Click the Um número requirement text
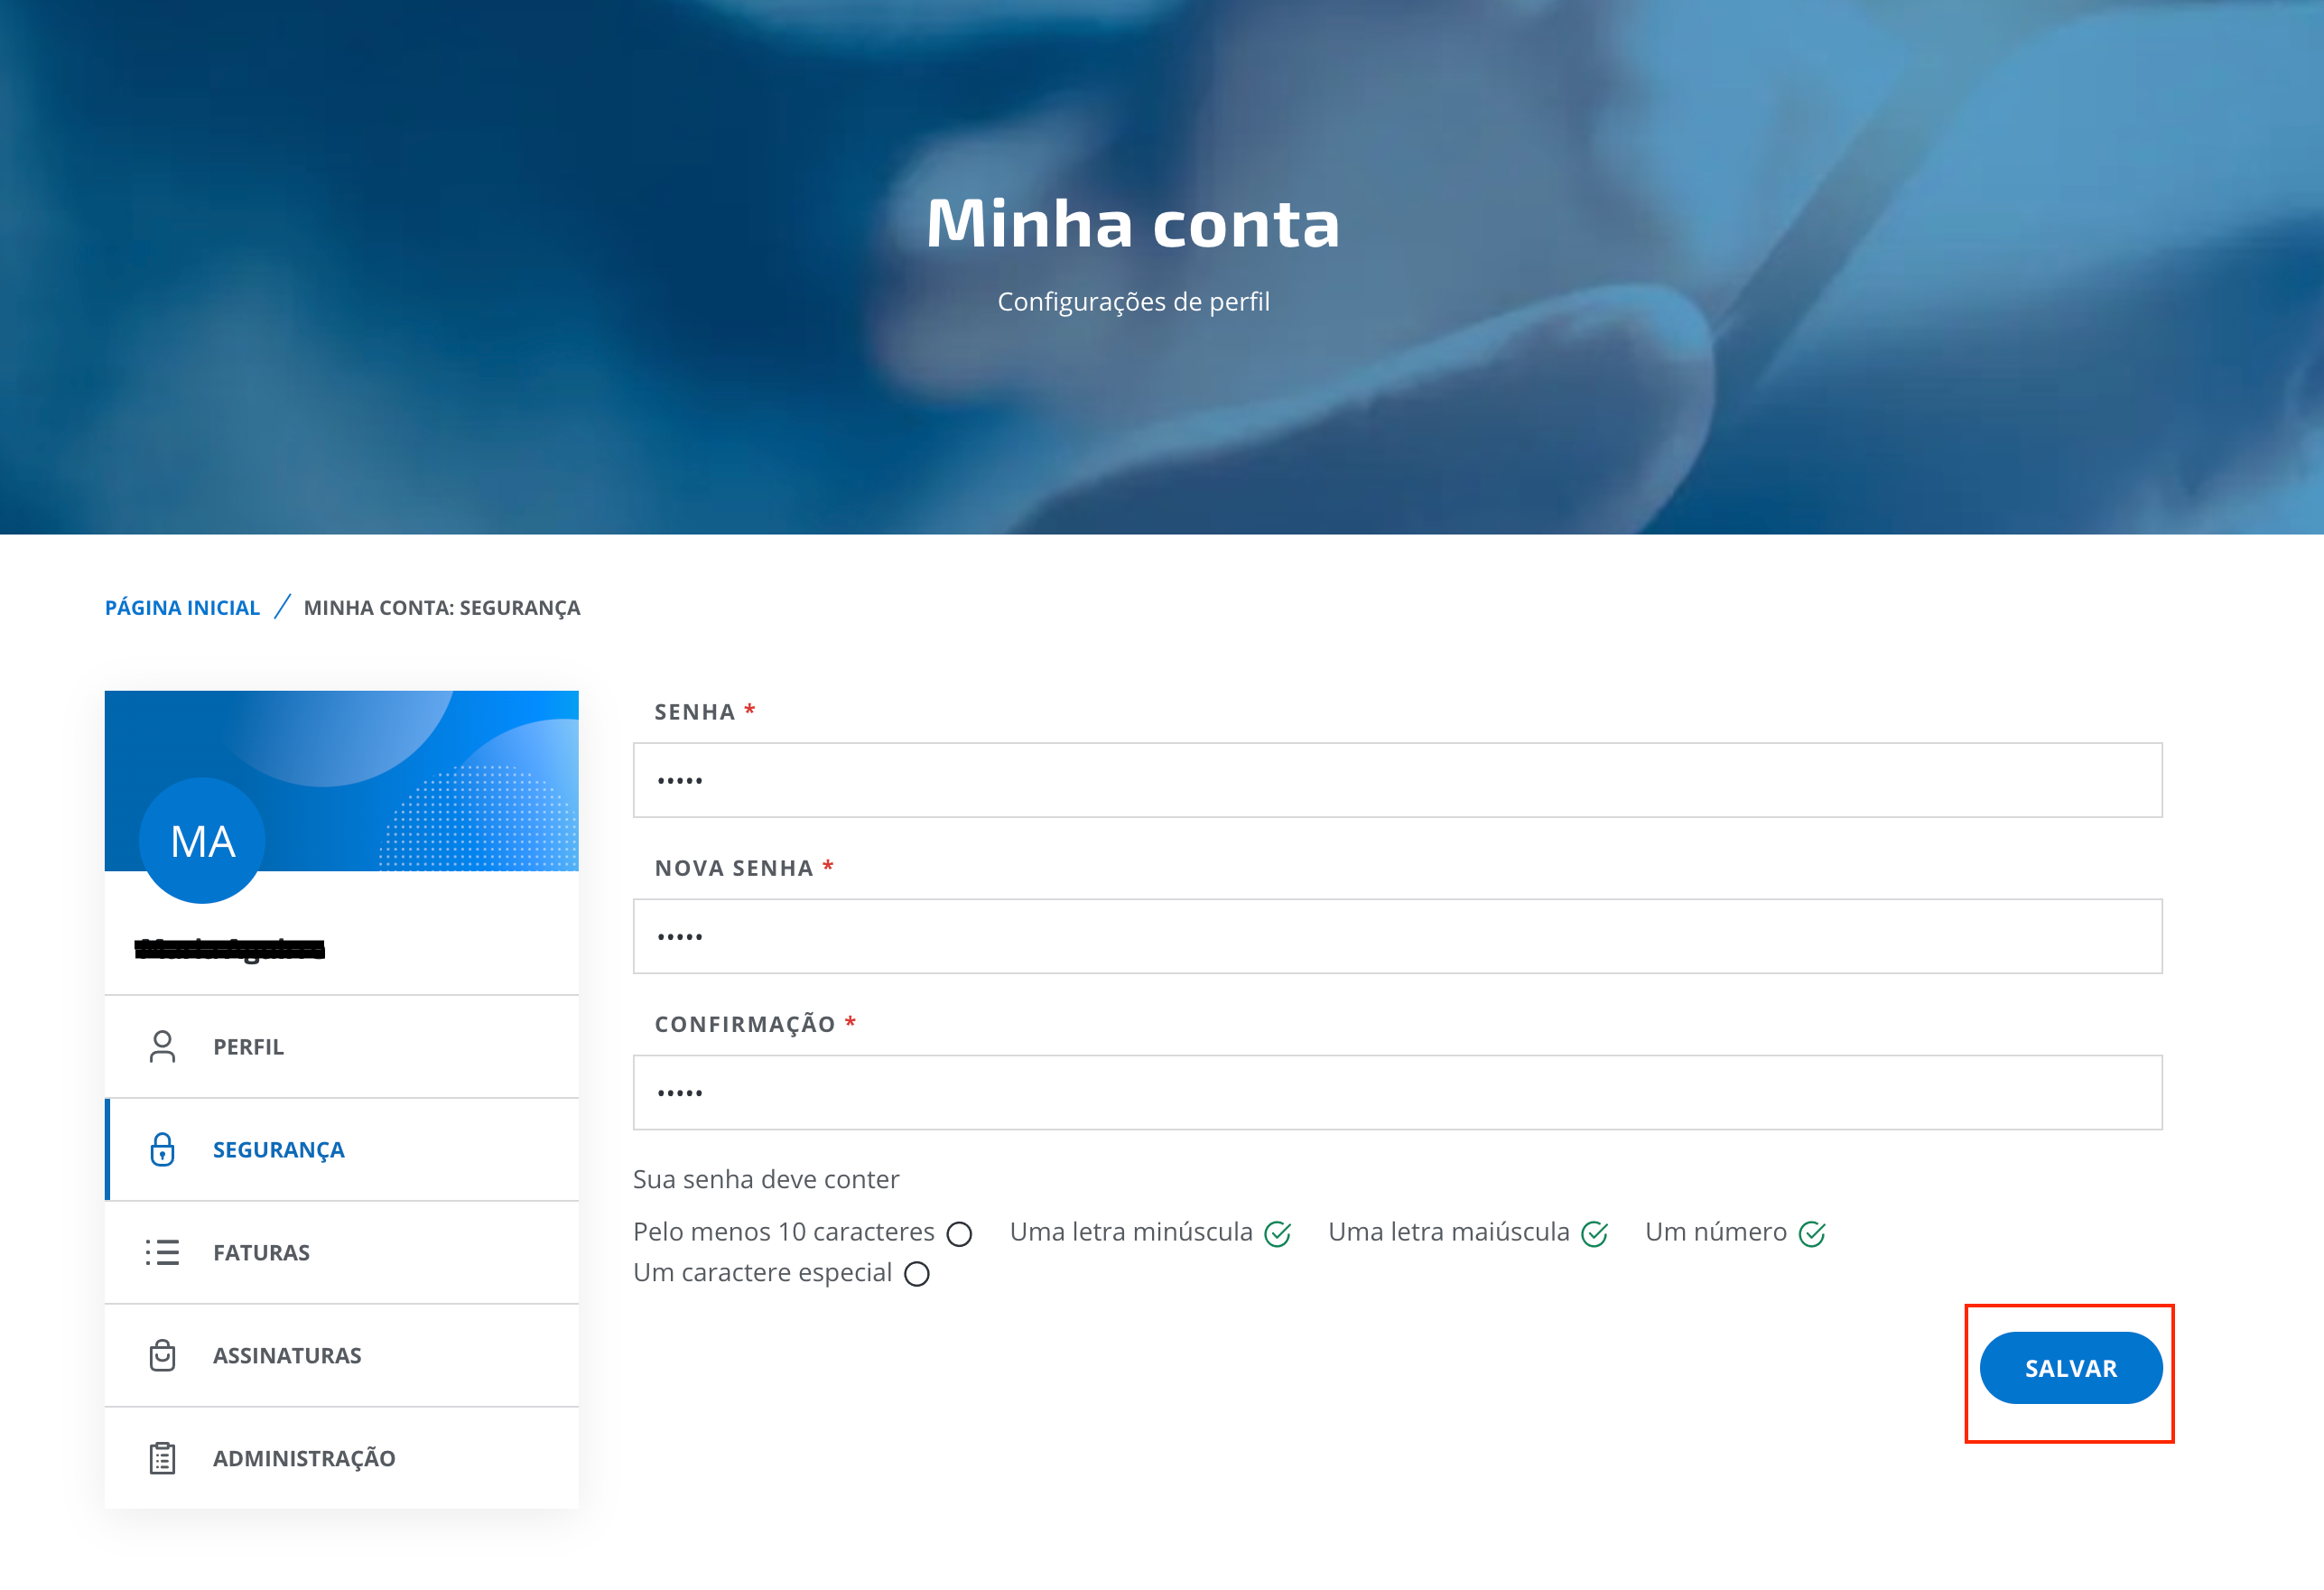The height and width of the screenshot is (1590, 2324). point(1716,1232)
